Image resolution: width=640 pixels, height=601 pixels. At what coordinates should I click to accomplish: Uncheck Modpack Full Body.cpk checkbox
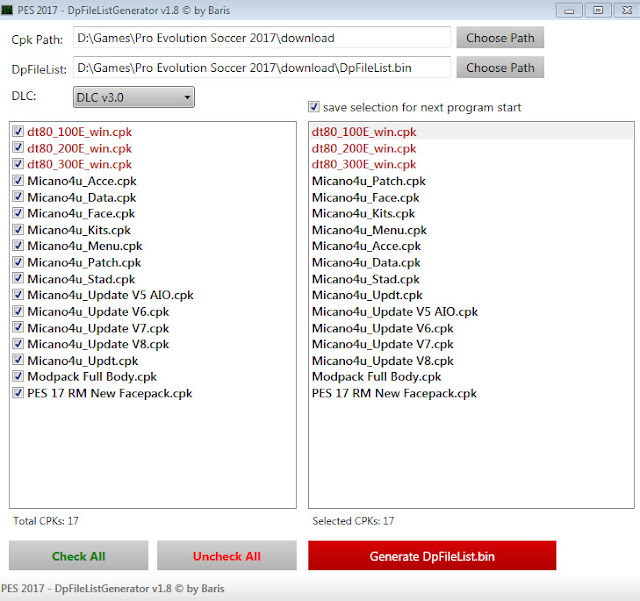pyautogui.click(x=18, y=376)
